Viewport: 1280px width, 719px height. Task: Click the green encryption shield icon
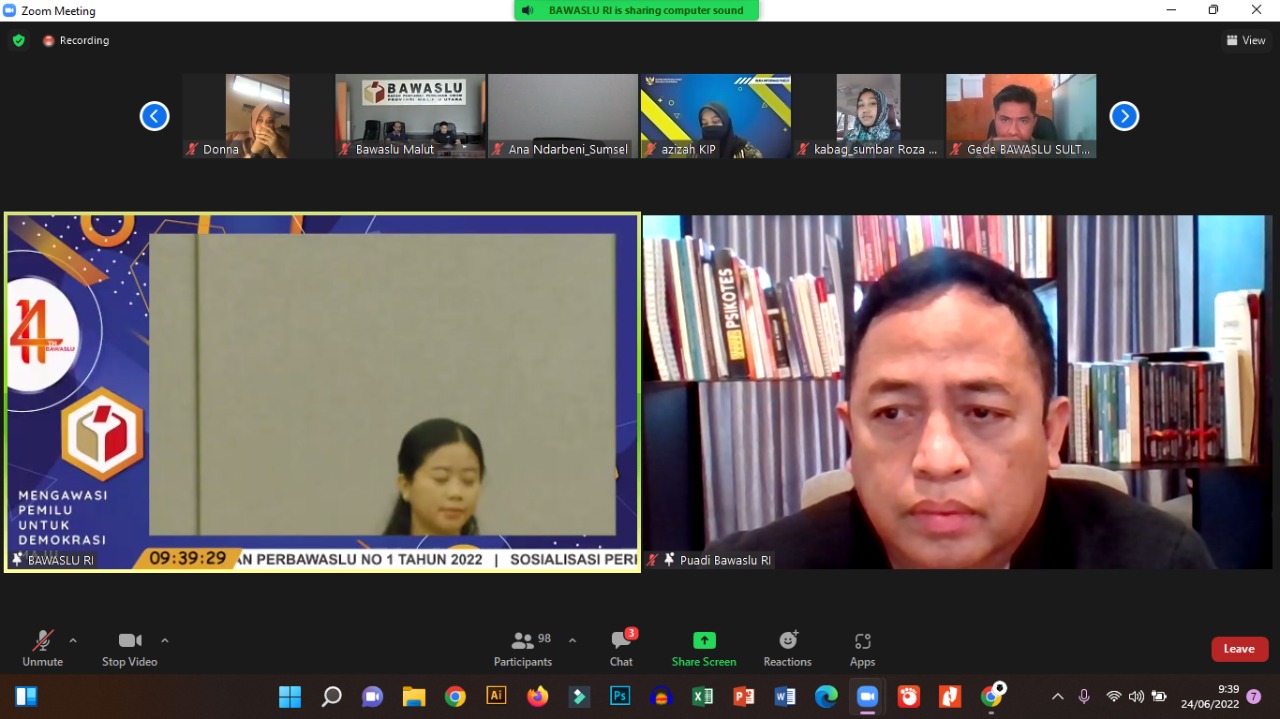click(x=18, y=40)
